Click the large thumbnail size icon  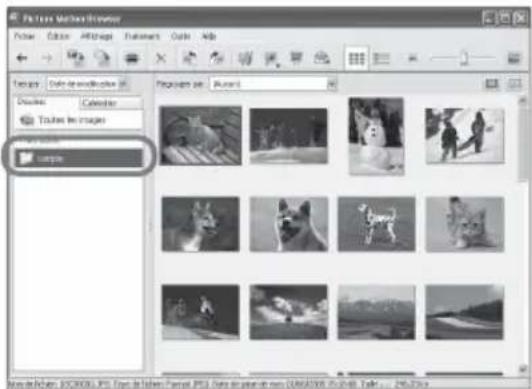click(514, 58)
